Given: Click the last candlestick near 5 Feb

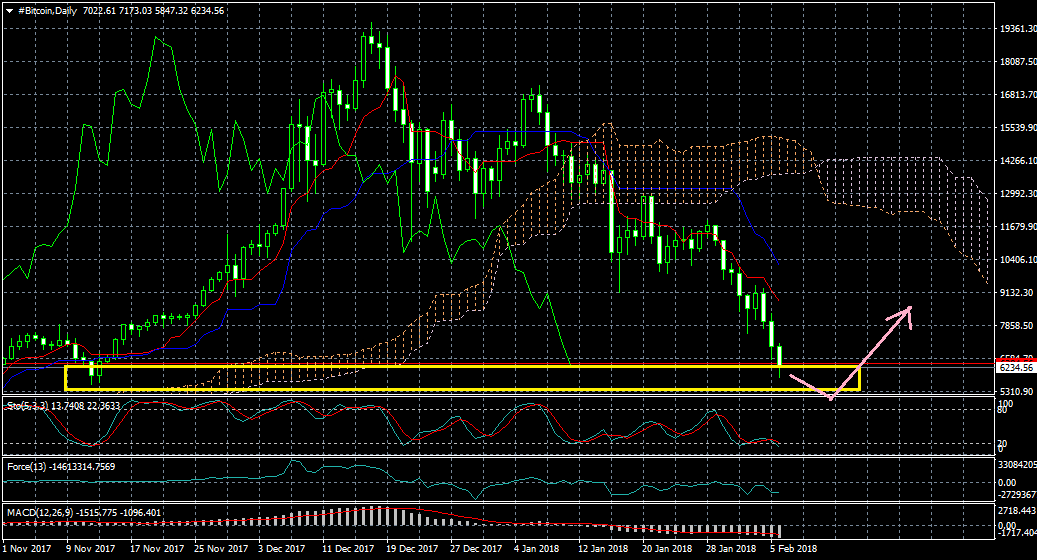Looking at the screenshot, I should [780, 354].
